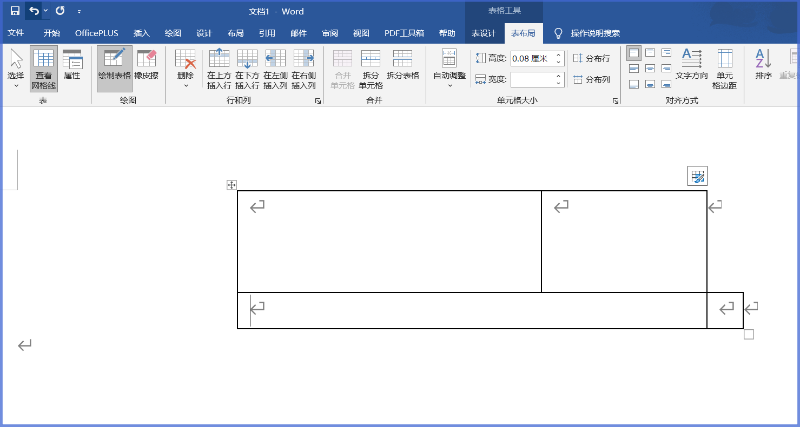Align cell text bottom center
The image size is (800, 427).
(x=650, y=84)
